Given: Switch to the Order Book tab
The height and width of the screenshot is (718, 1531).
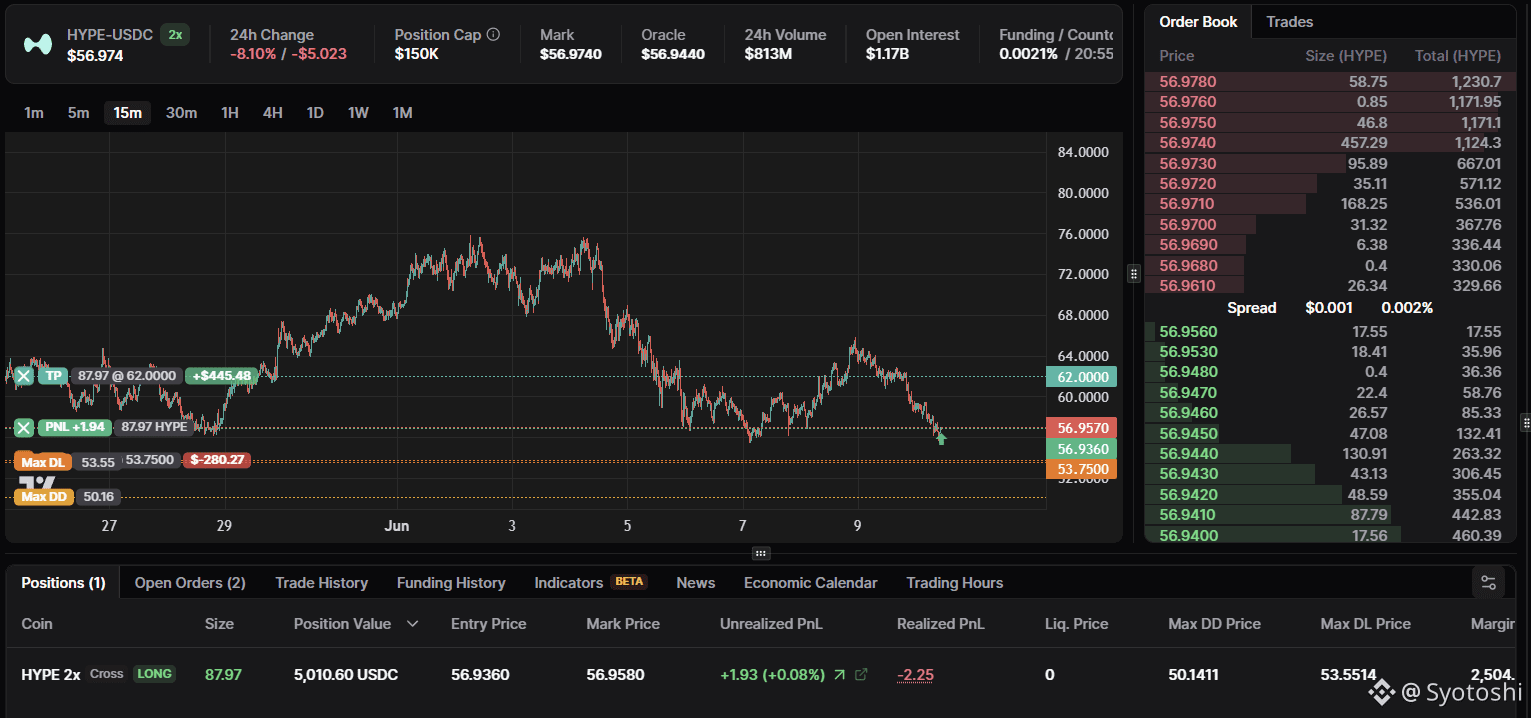Looking at the screenshot, I should click(x=1198, y=22).
